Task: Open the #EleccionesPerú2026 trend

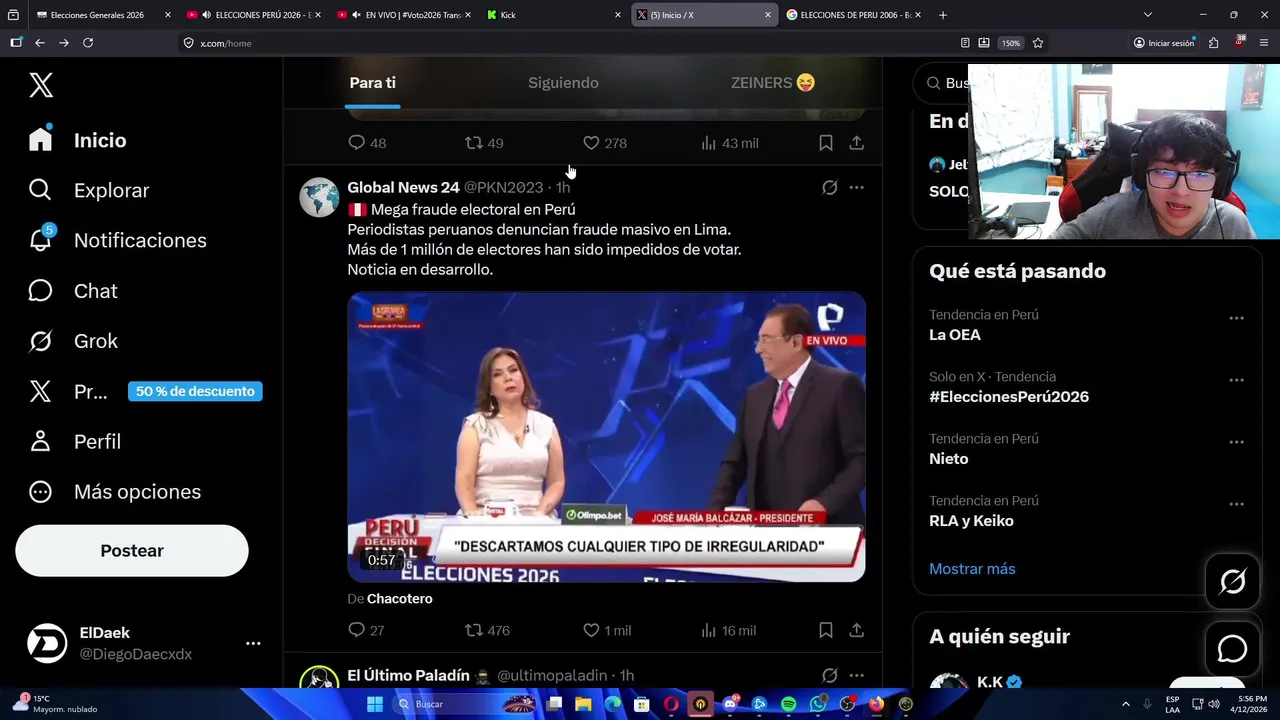Action: 1009,397
